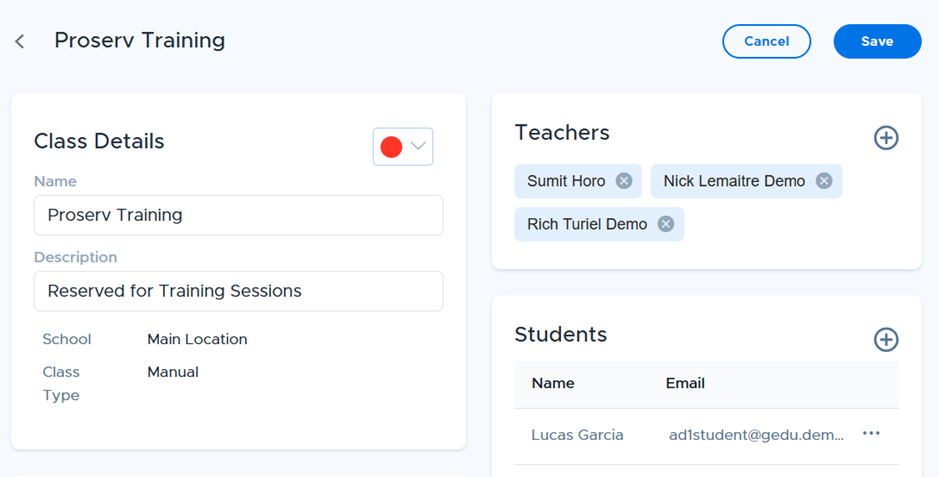The width and height of the screenshot is (939, 477).
Task: Click the student email ad1student@gedu
Action: (756, 435)
